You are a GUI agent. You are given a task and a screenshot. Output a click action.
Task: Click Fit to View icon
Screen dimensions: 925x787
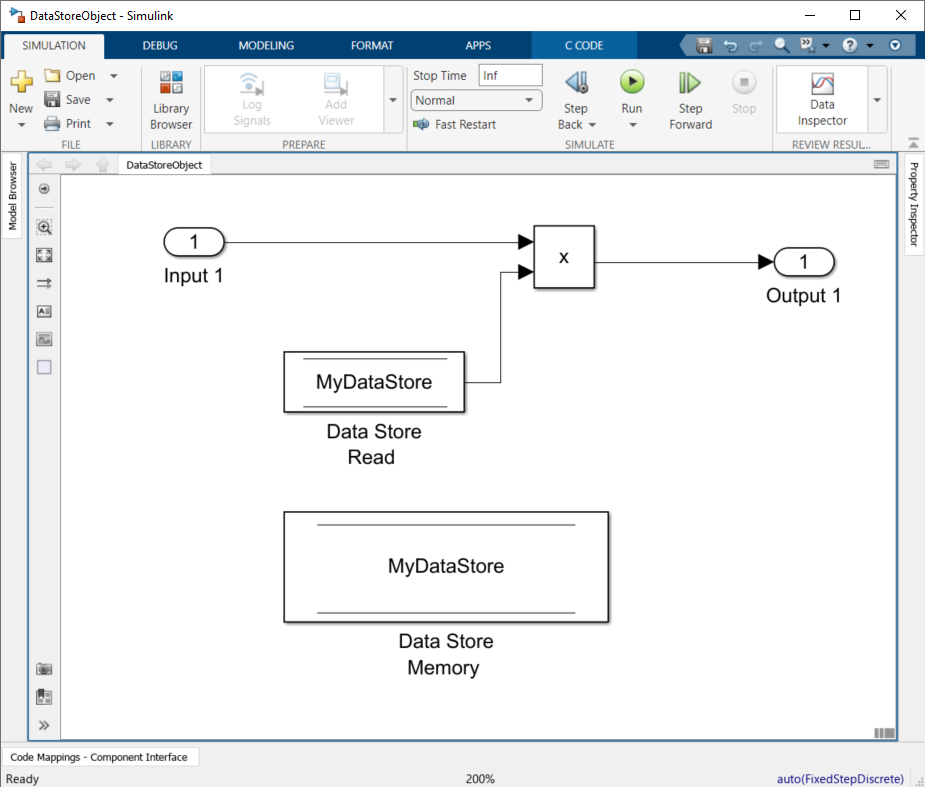44,255
